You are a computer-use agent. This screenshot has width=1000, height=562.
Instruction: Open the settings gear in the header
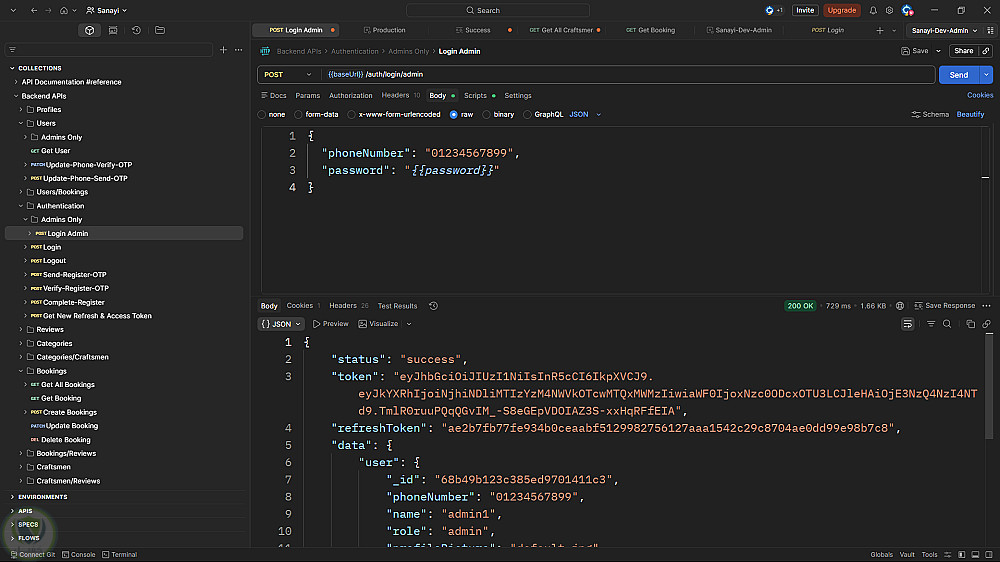click(x=889, y=10)
